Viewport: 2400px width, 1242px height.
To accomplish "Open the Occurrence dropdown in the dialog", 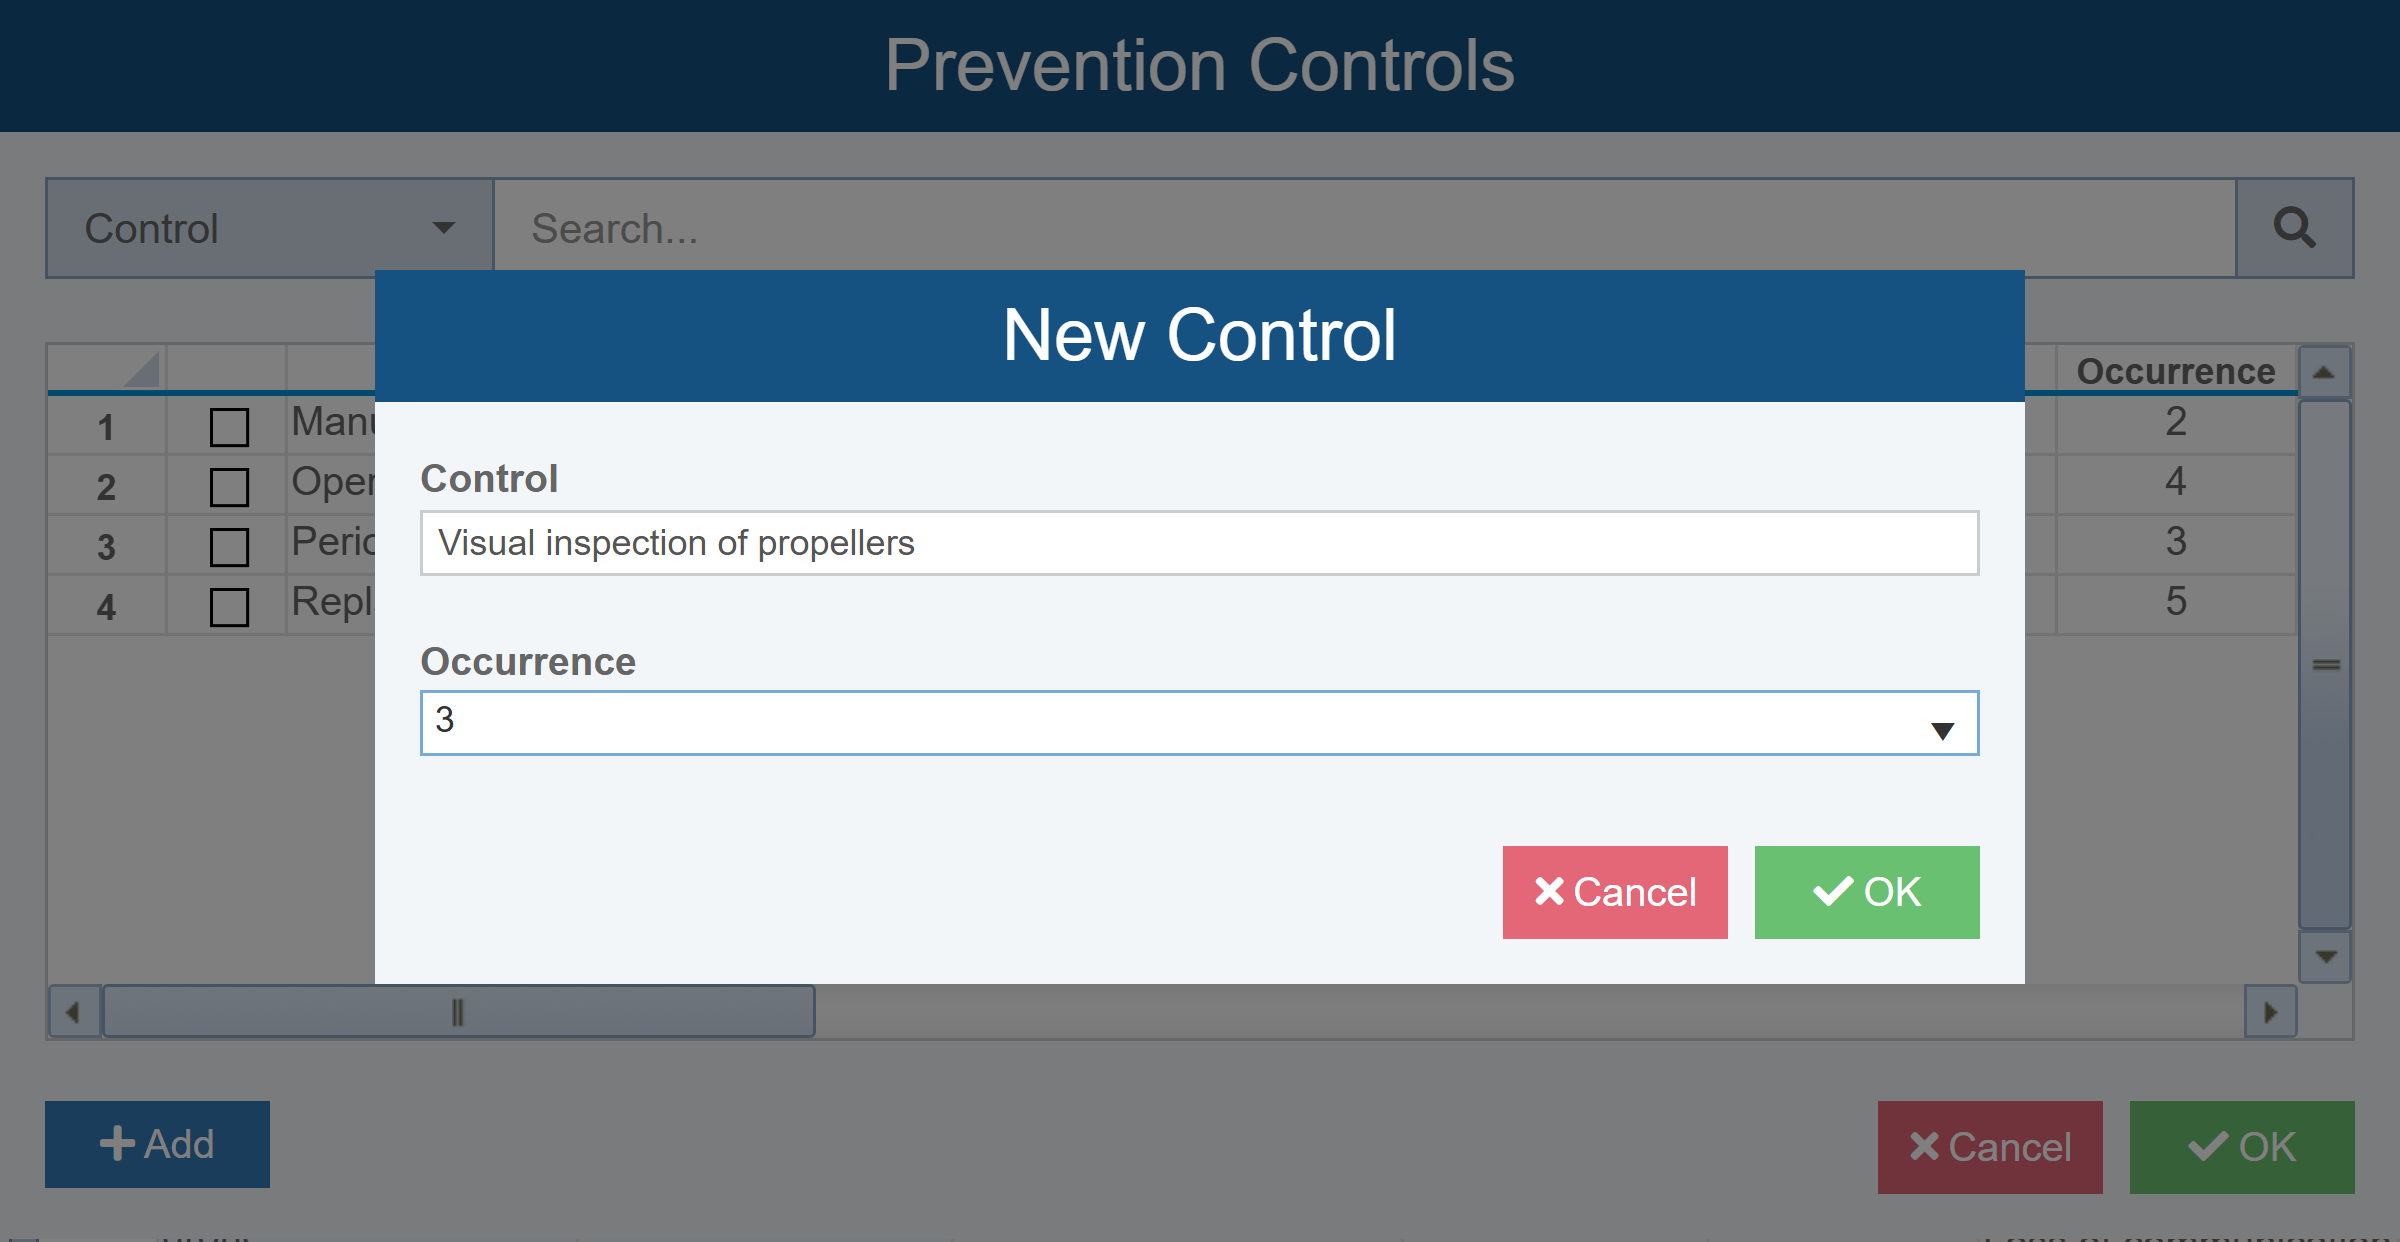I will [x=1942, y=730].
